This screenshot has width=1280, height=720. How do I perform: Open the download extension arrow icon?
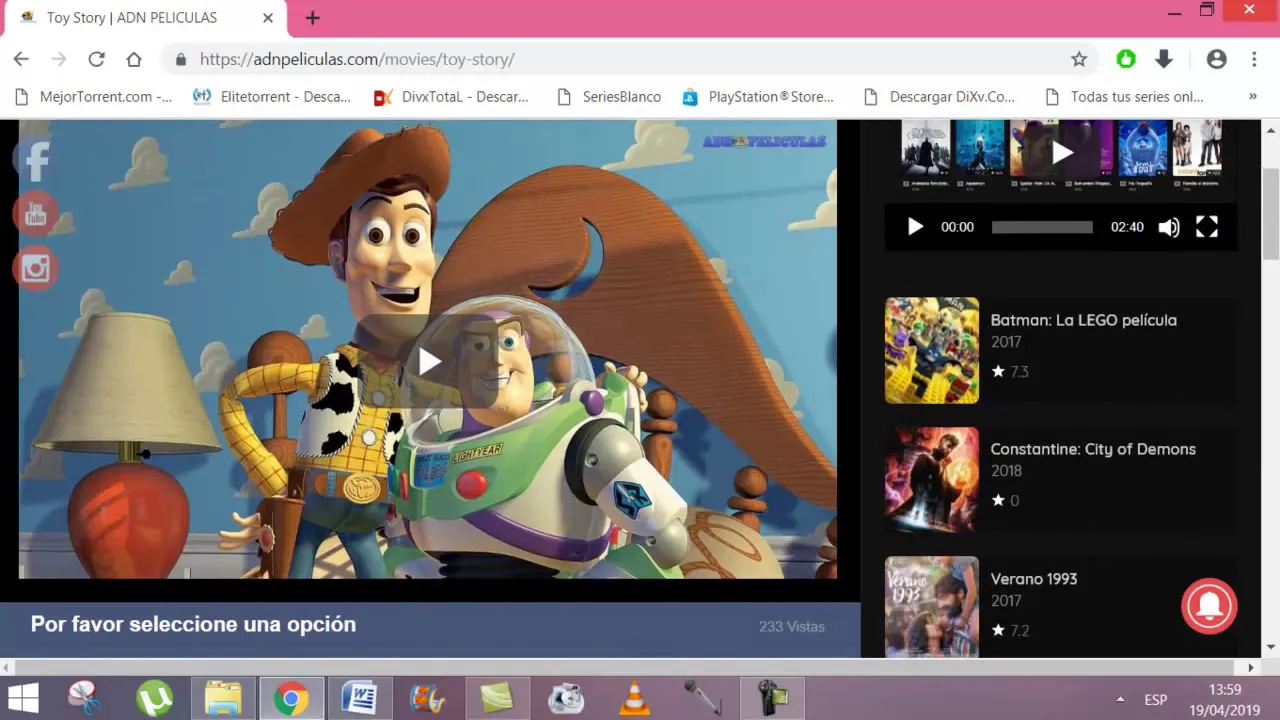(x=1164, y=59)
